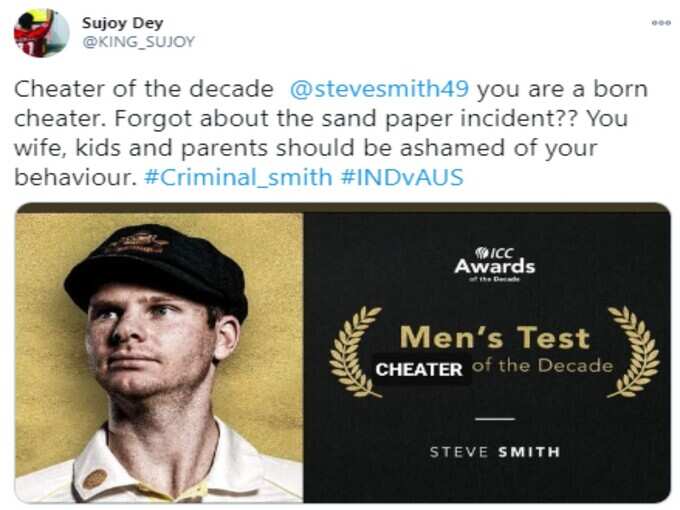680x510 pixels.
Task: Click the left golden laurel wreath
Action: [x=356, y=352]
